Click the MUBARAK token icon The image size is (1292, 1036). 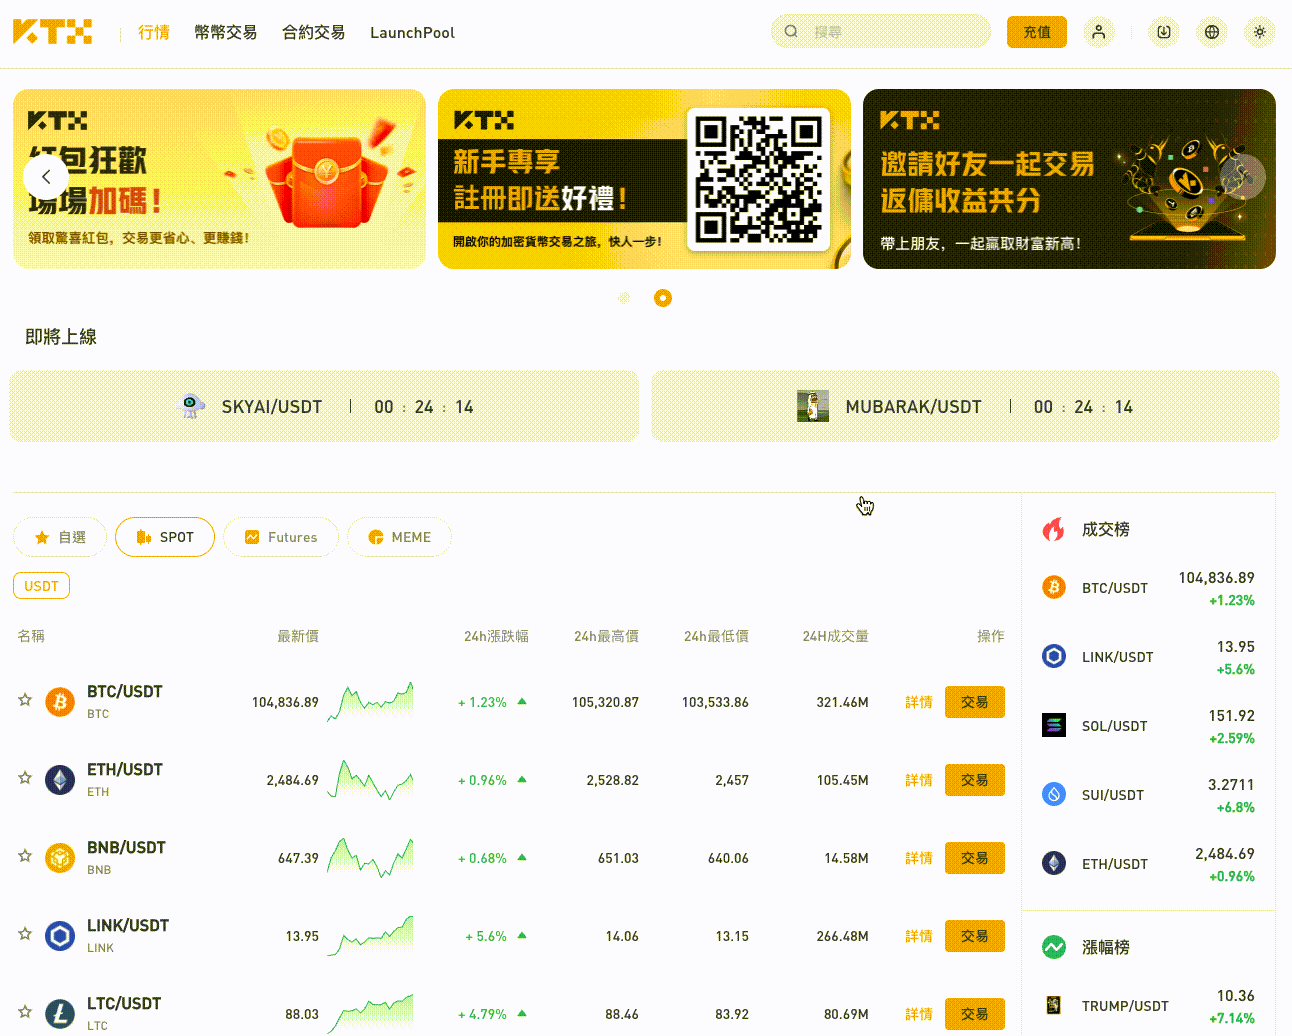click(x=813, y=406)
